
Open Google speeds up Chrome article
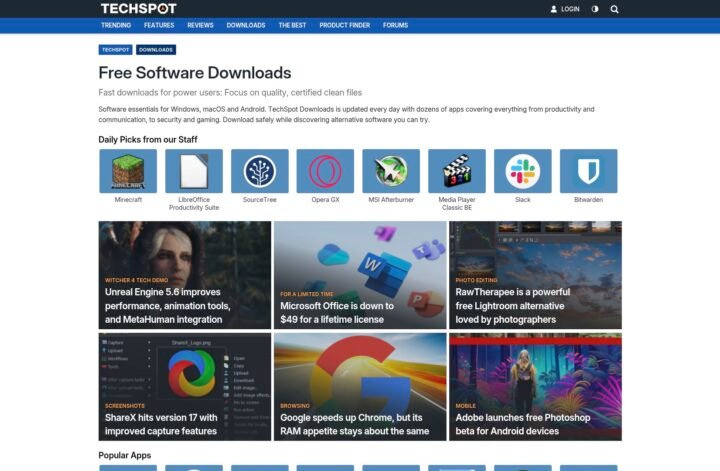point(360,387)
